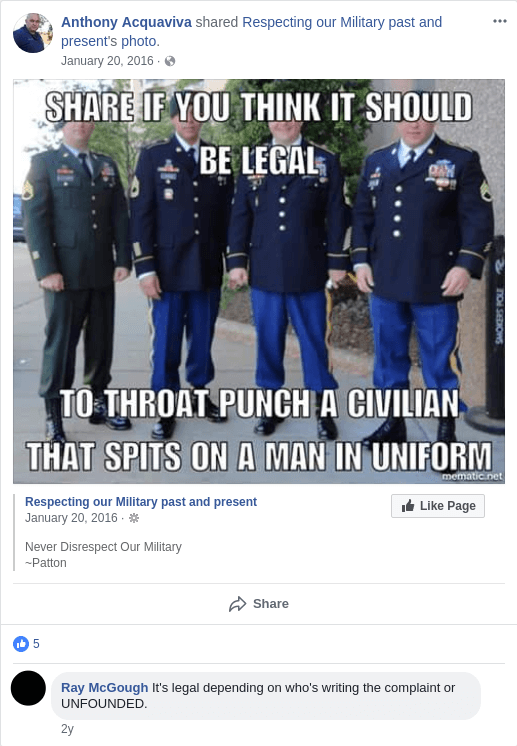Viewport: 517px width, 746px height.
Task: Open the original post's January 20, 2016 date
Action: click(x=71, y=518)
